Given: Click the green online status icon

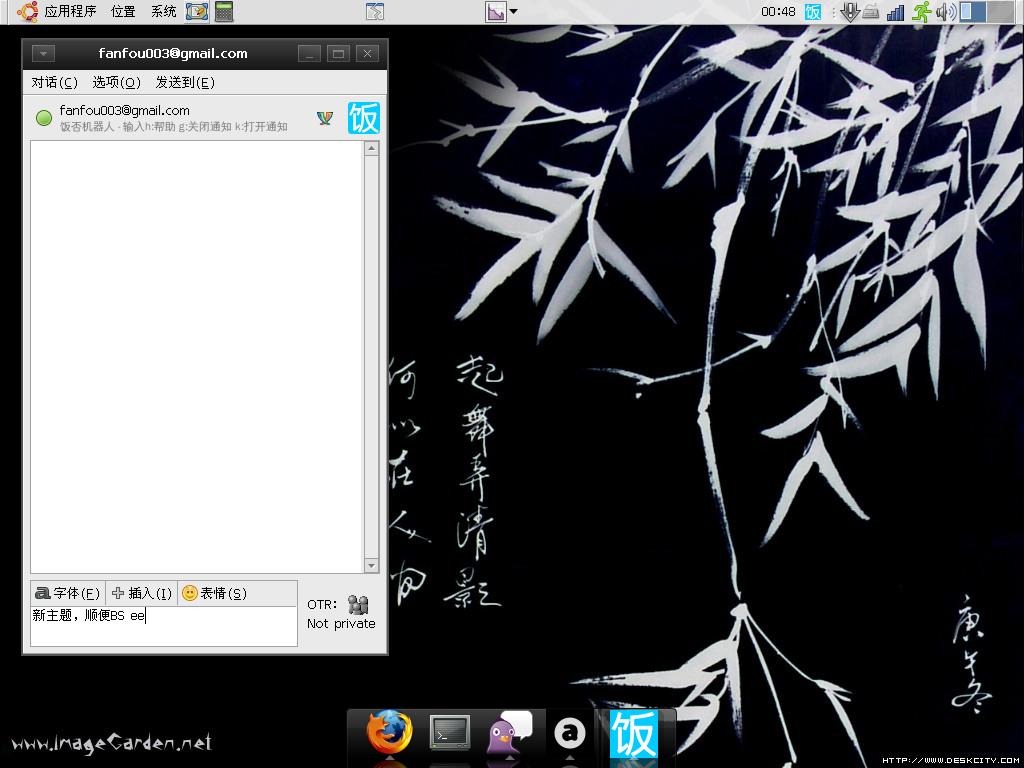Looking at the screenshot, I should coord(44,118).
